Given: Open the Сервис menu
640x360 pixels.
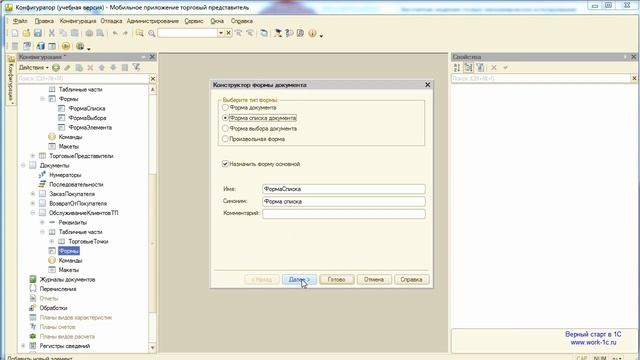Looking at the screenshot, I should point(194,21).
